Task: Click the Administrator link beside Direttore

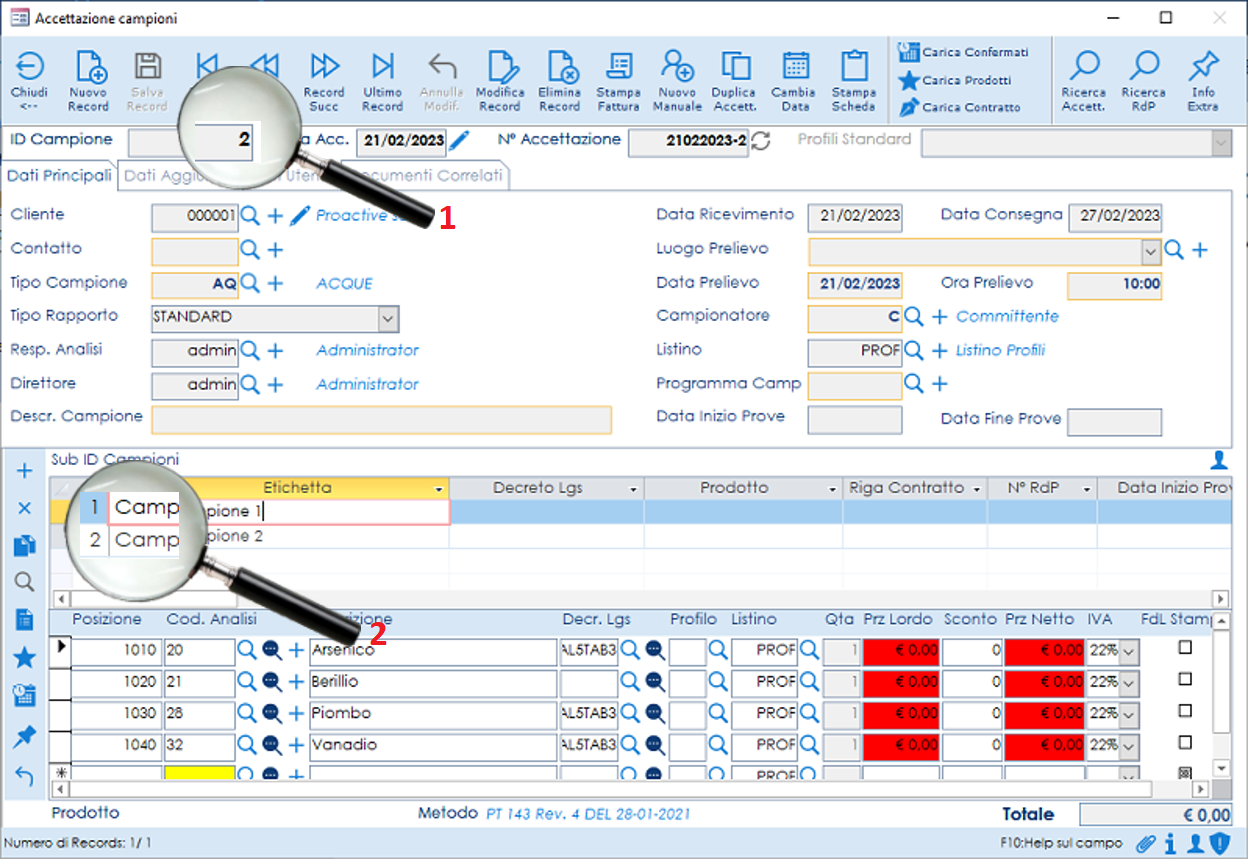Action: coord(367,384)
